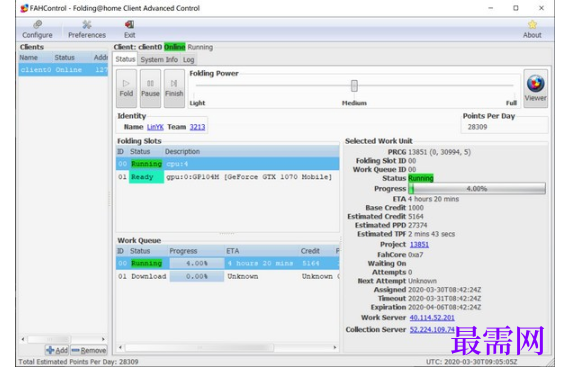This screenshot has width=563, height=372.
Task: Switch to the System Info tab
Action: coord(159,60)
